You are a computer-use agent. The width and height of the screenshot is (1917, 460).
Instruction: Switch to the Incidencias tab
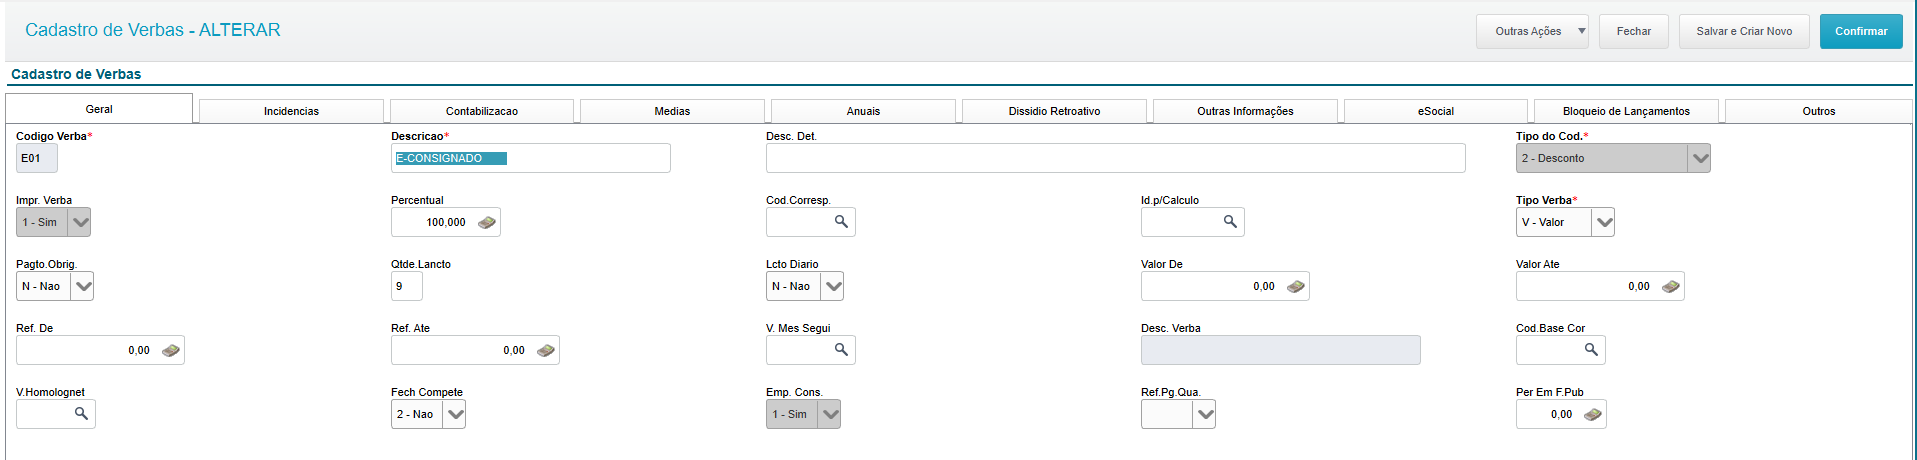coord(291,111)
